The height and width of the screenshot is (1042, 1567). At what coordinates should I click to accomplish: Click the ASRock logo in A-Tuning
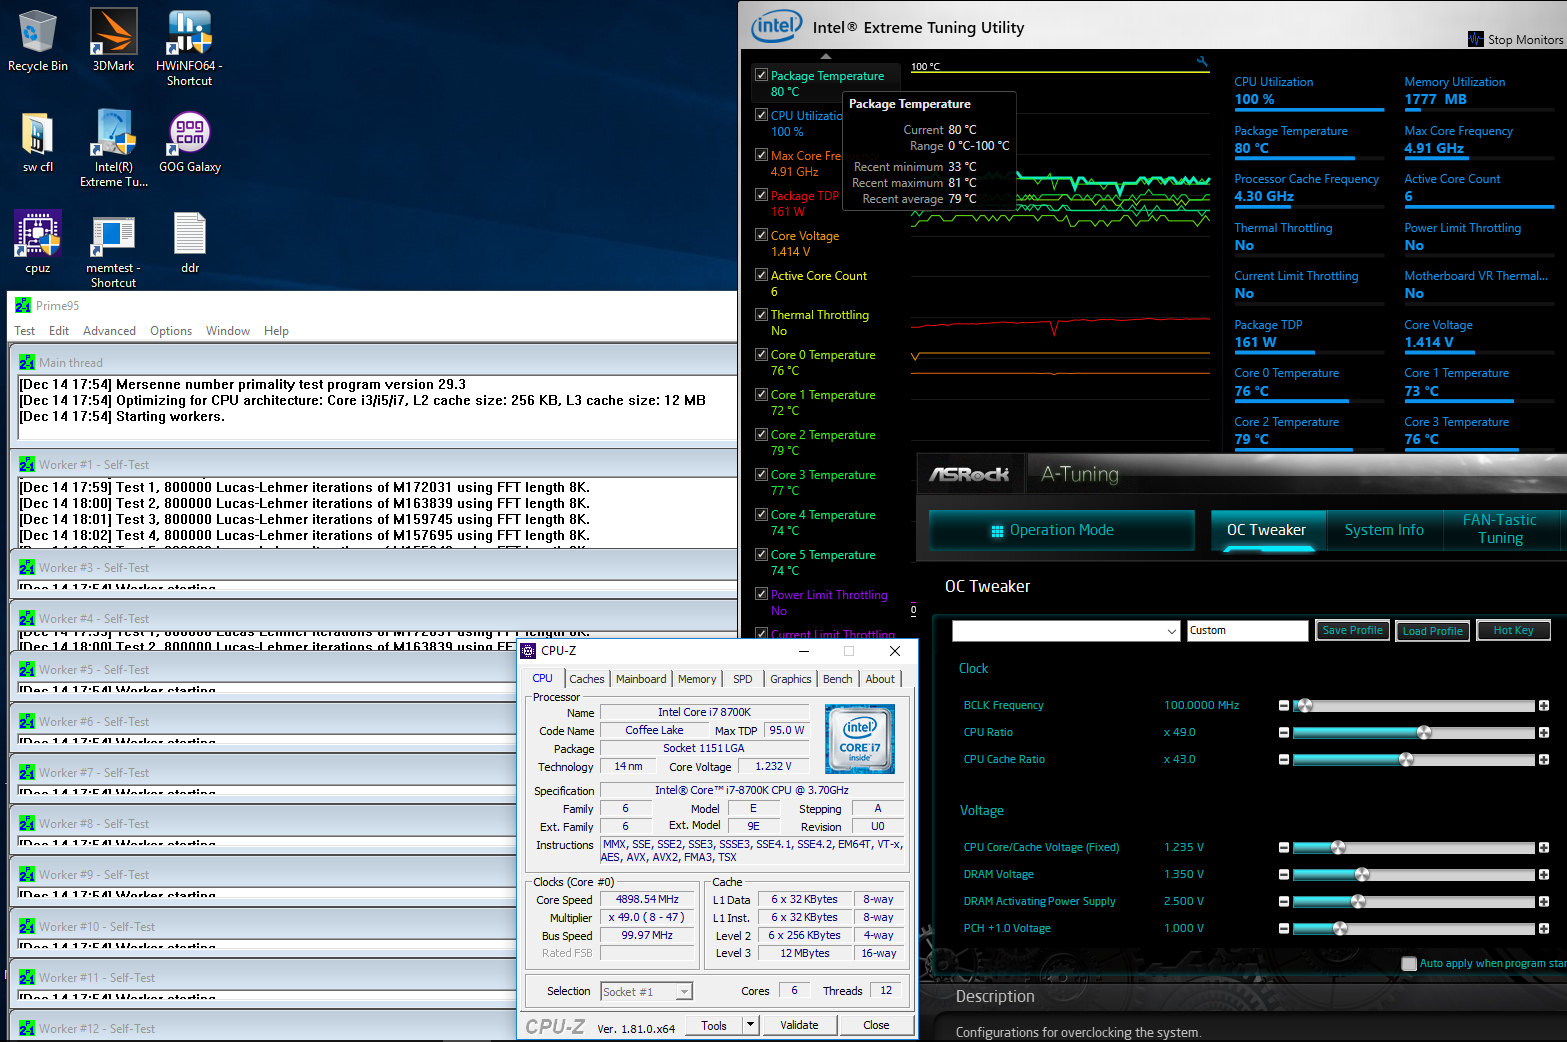pos(969,474)
